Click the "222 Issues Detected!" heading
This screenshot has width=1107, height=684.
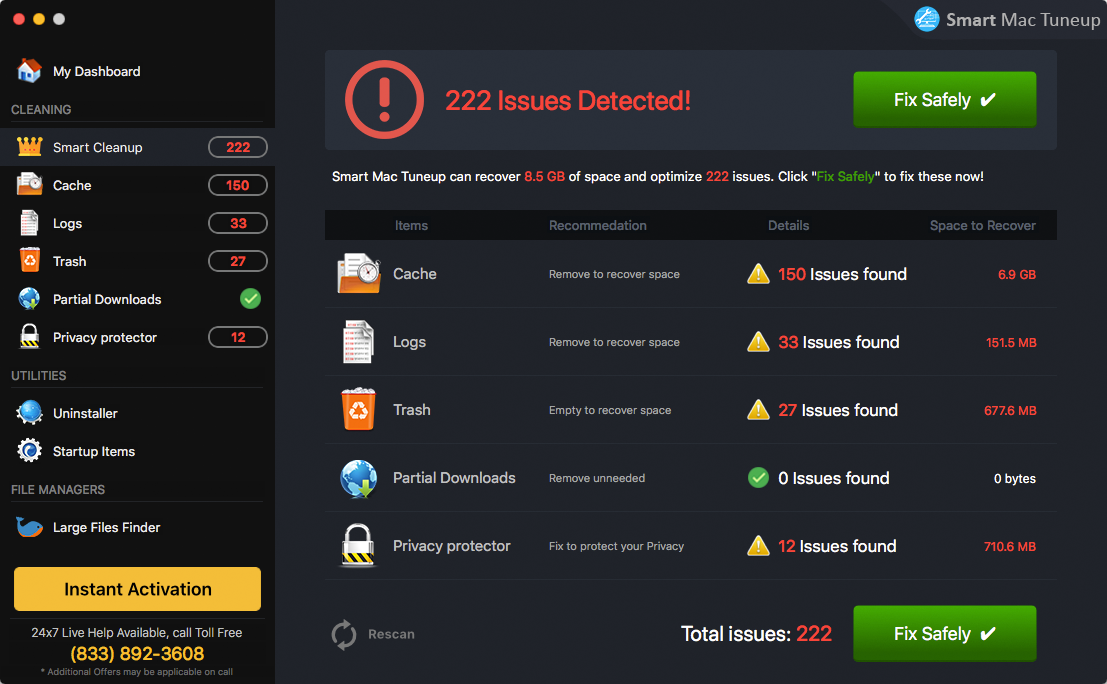click(568, 100)
